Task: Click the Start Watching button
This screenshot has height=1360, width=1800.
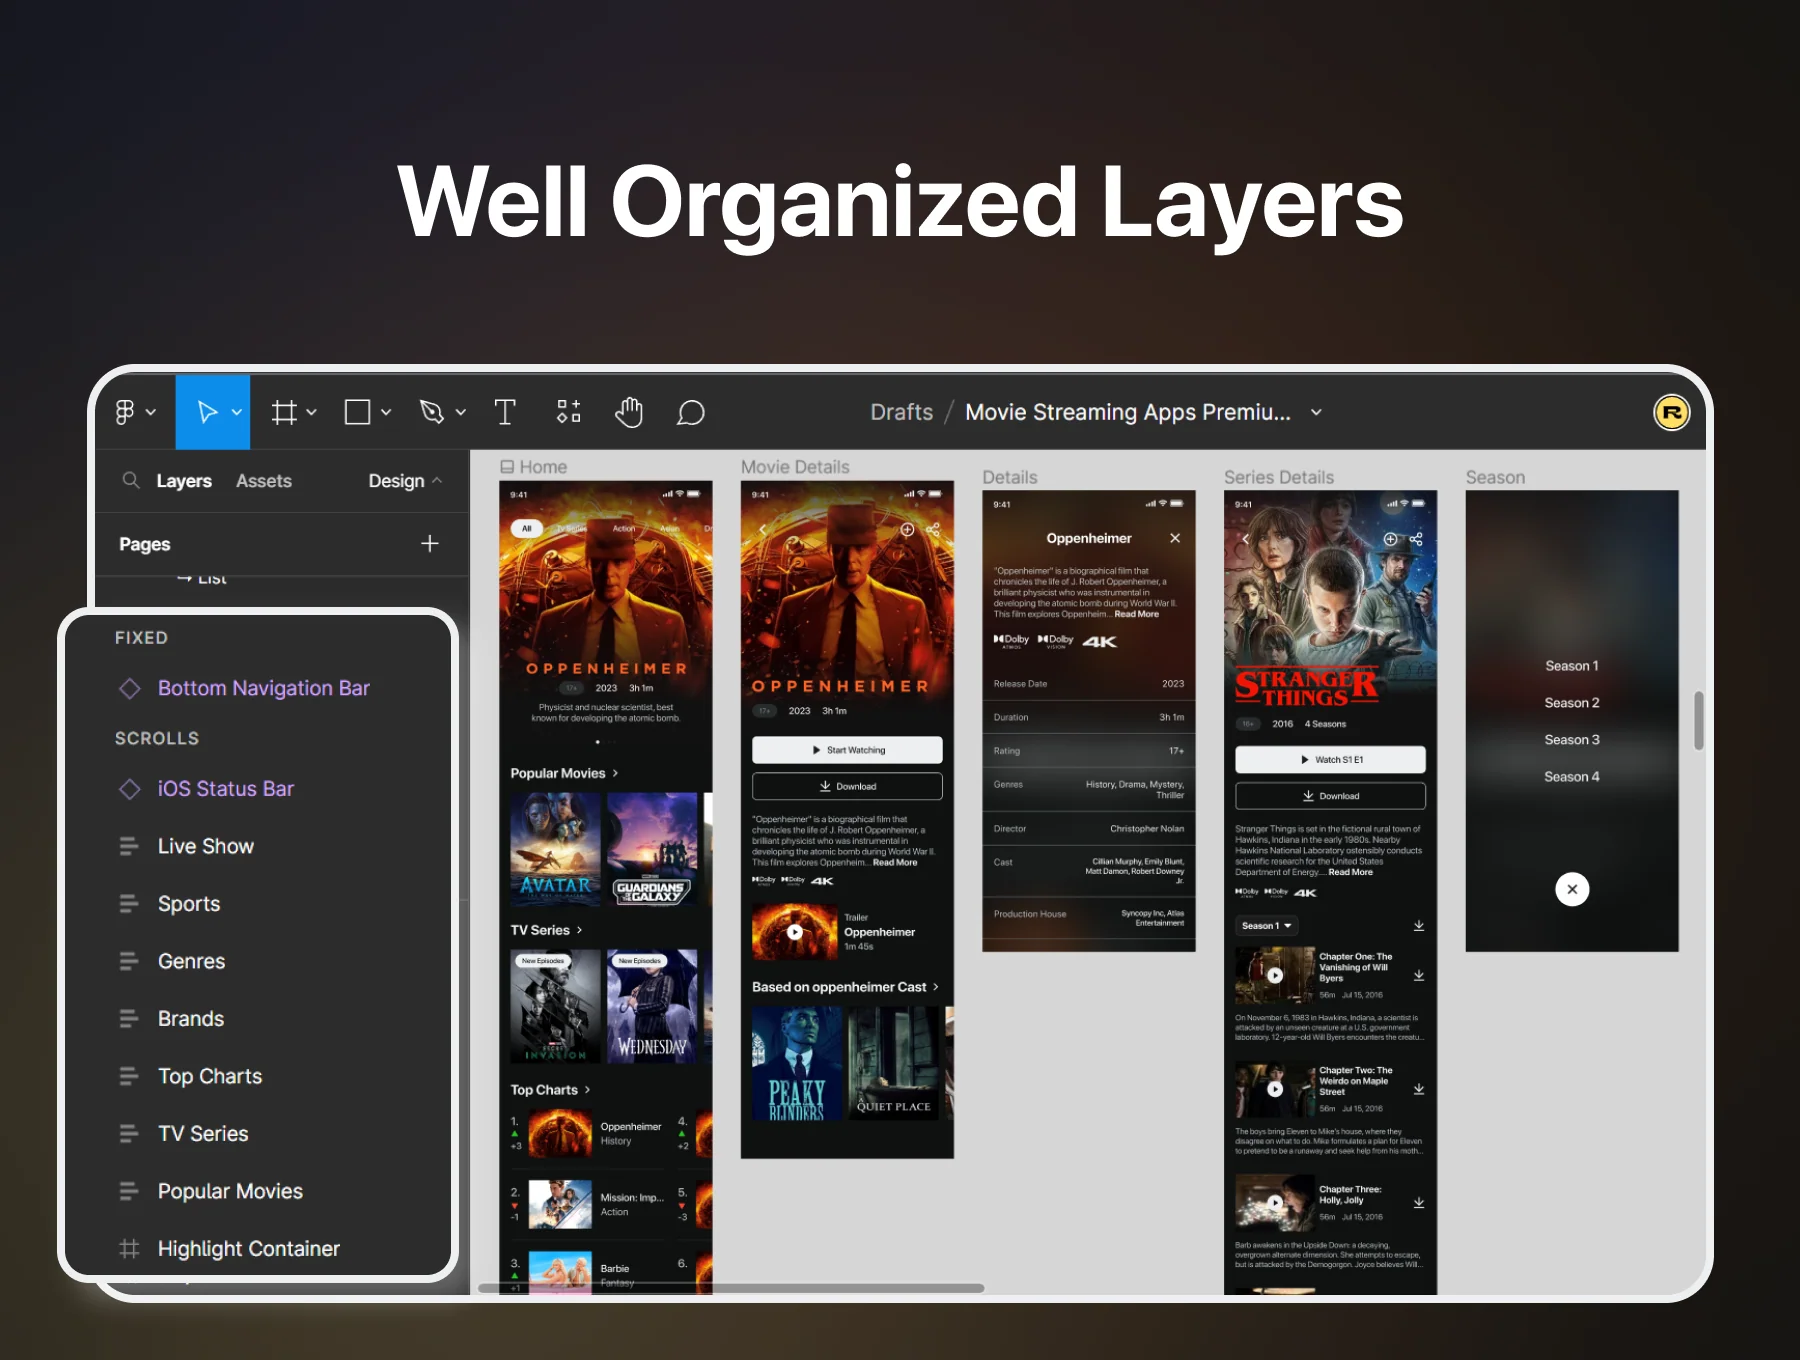Action: 847,750
